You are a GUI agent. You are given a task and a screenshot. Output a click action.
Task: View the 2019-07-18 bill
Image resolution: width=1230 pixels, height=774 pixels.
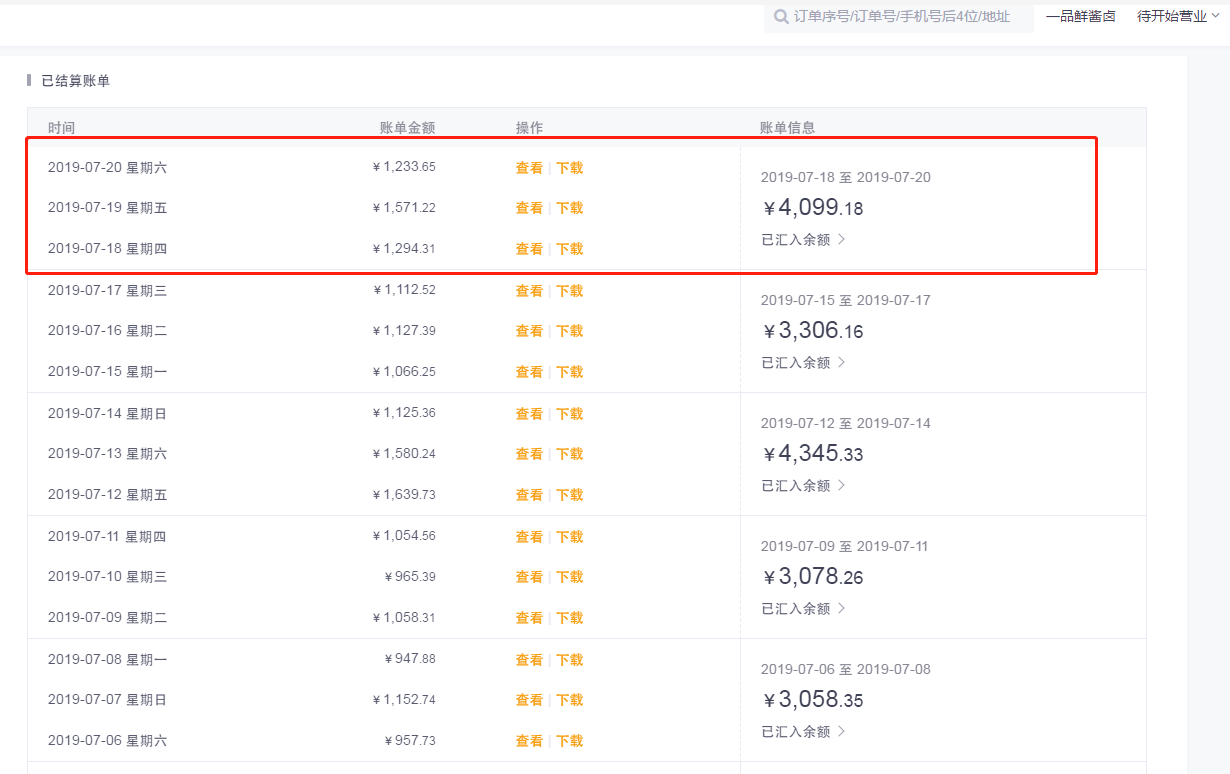(529, 249)
